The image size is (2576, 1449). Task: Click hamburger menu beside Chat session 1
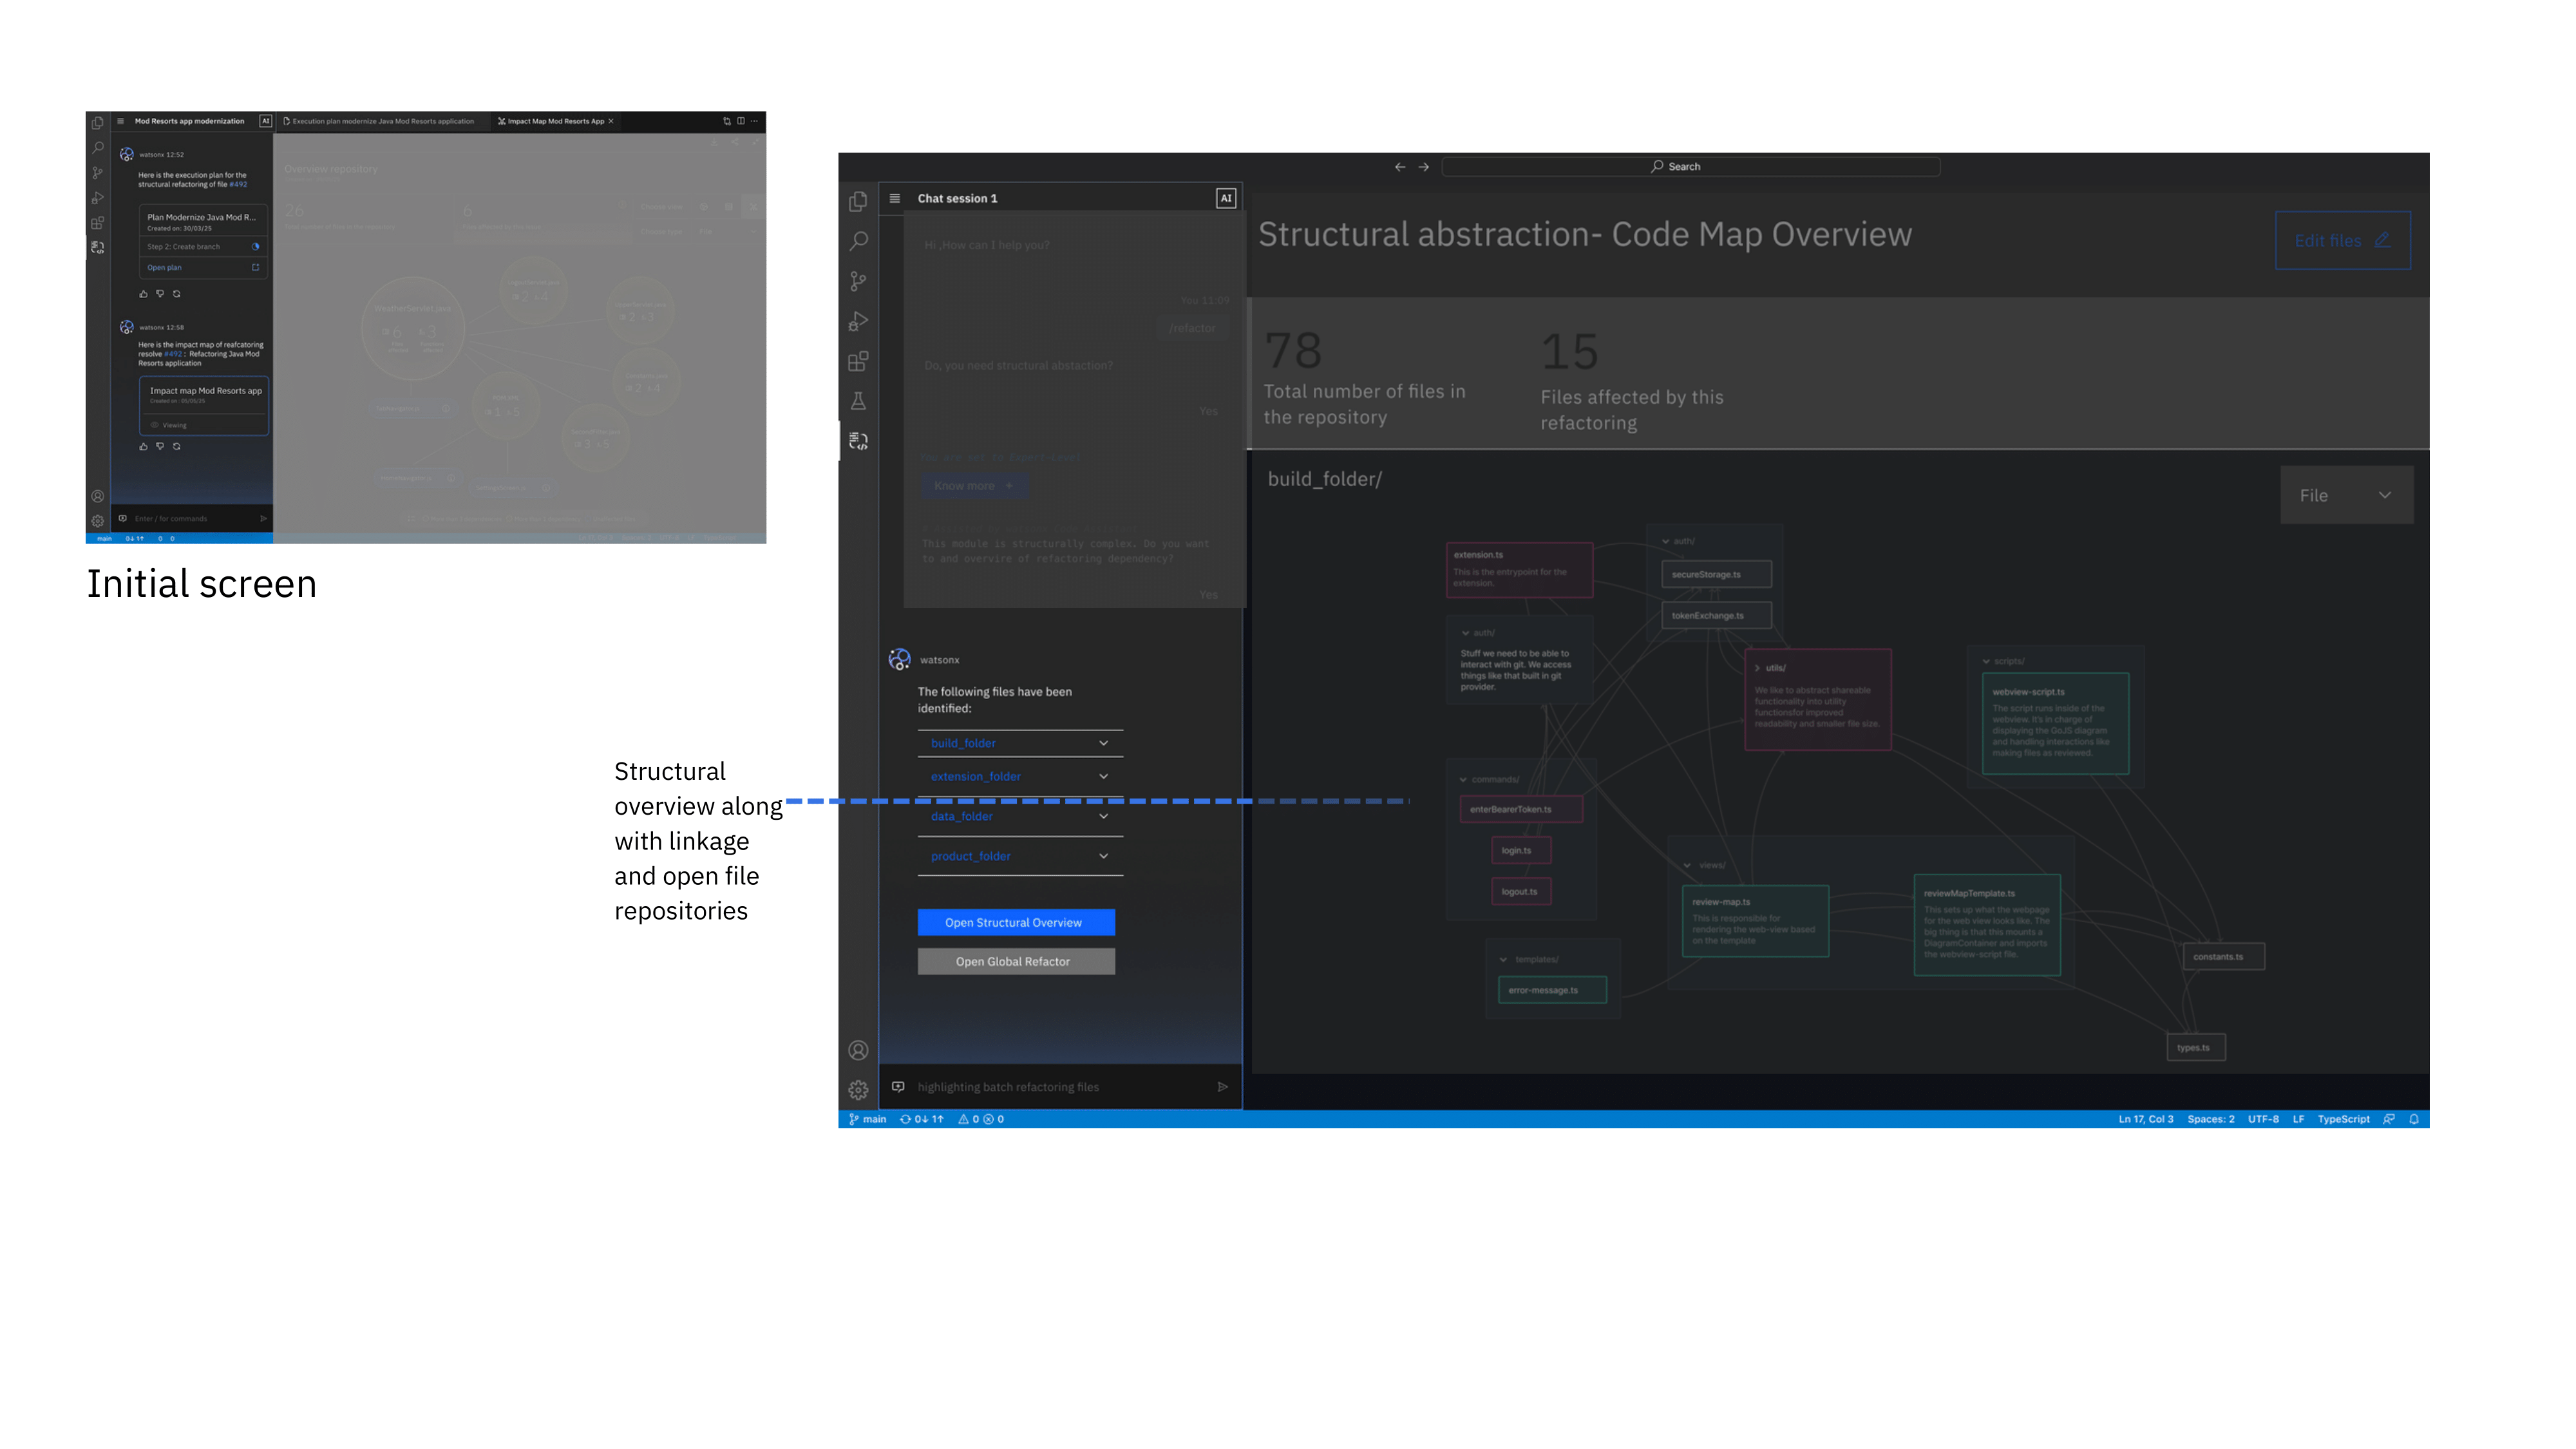pyautogui.click(x=895, y=198)
